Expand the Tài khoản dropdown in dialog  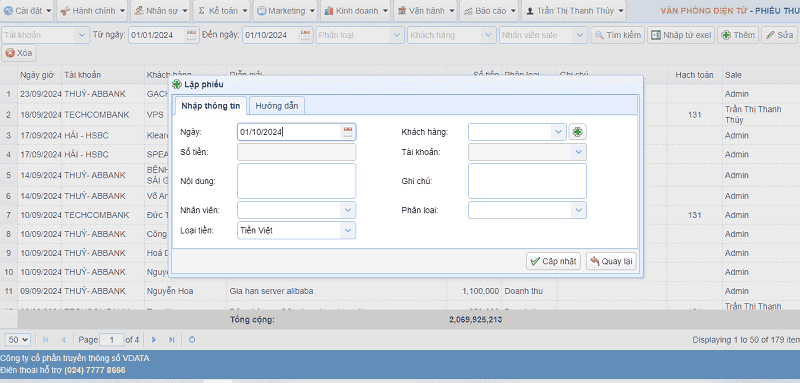[x=578, y=152]
